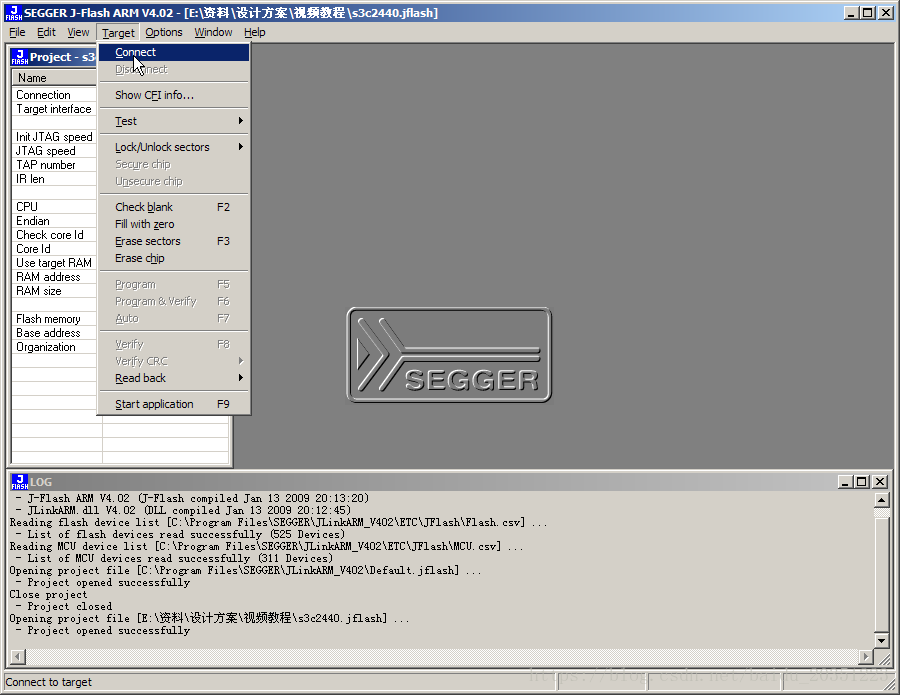Maximize the LOG window
Screen dimensions: 900x695
pyautogui.click(x=862, y=482)
